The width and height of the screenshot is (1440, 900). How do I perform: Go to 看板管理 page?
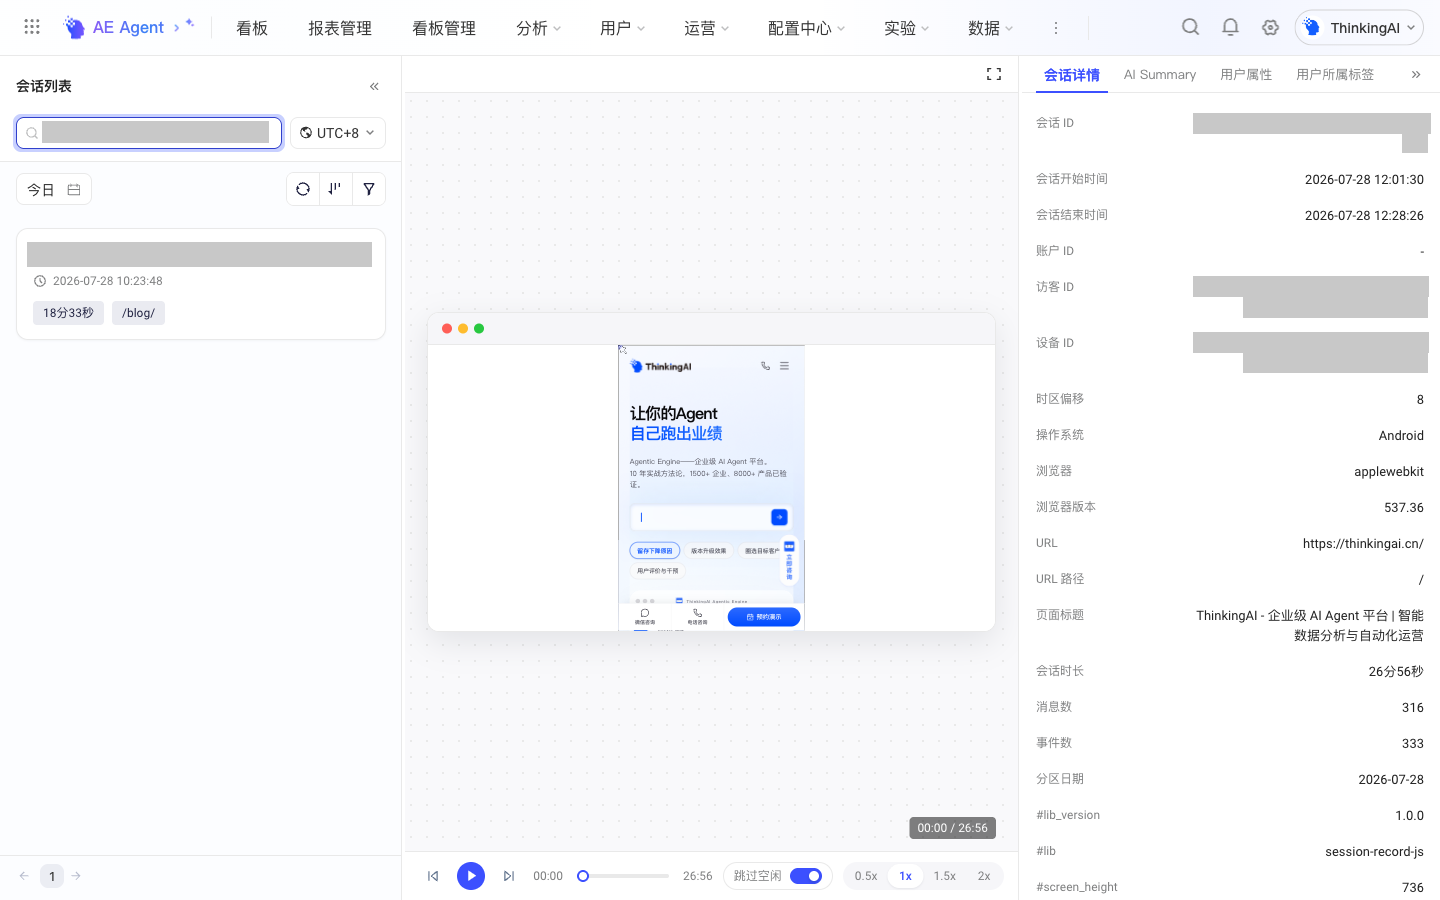coord(444,28)
